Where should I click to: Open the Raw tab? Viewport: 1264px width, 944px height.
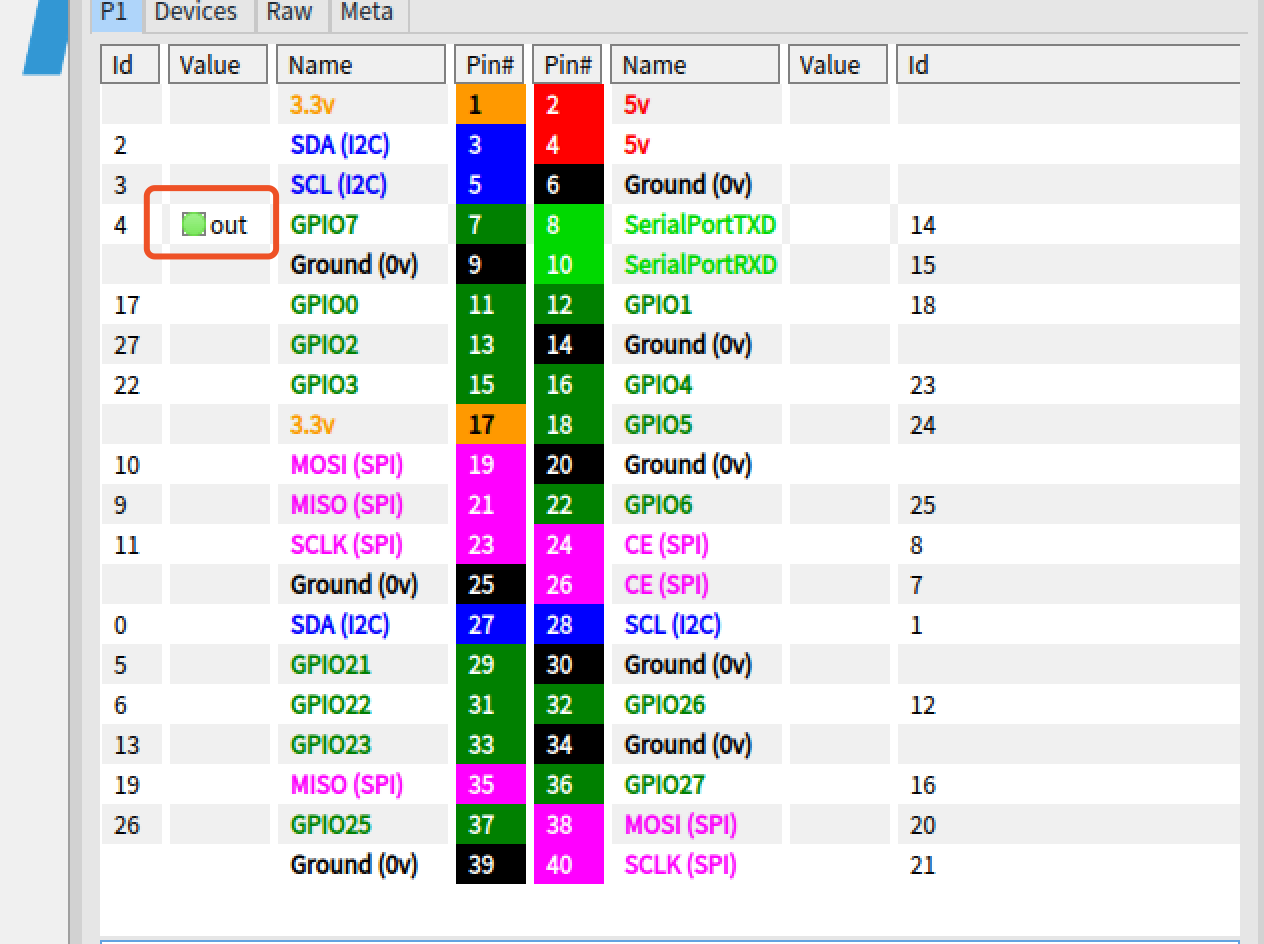(x=289, y=12)
